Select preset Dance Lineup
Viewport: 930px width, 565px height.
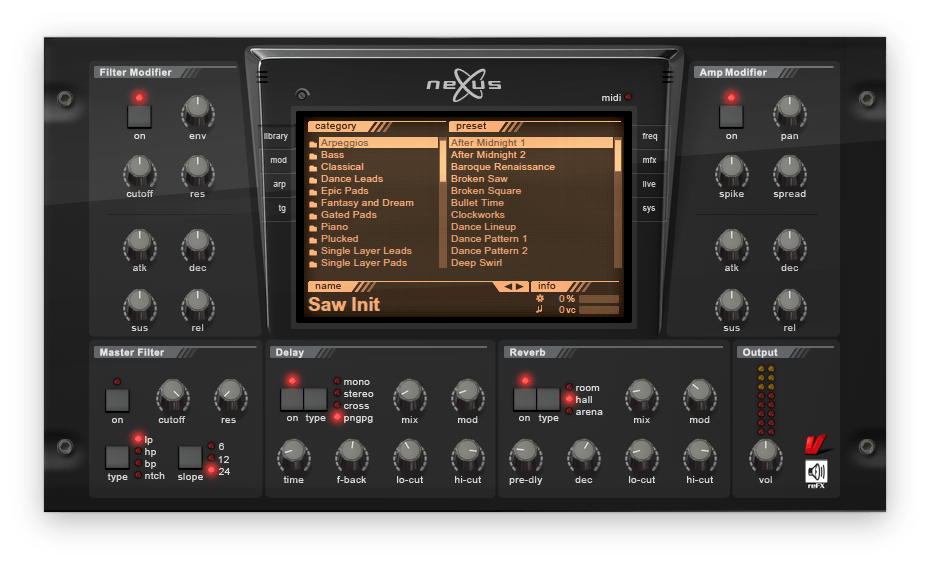[483, 226]
